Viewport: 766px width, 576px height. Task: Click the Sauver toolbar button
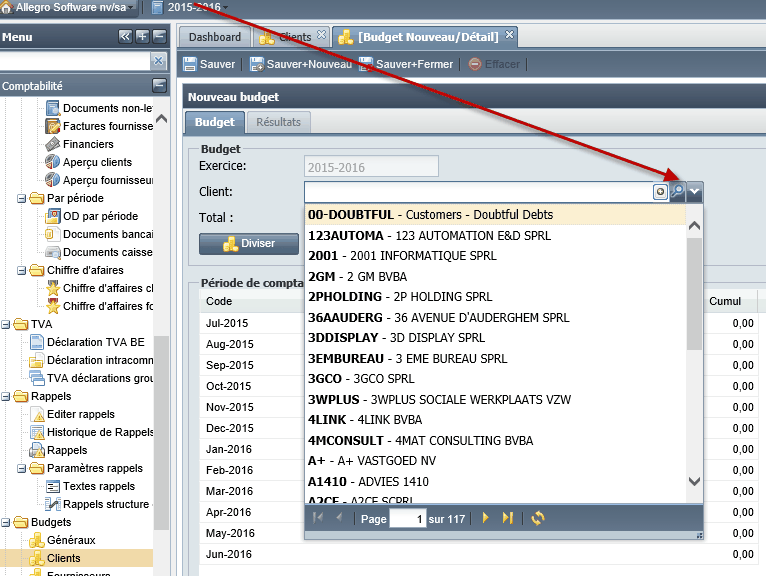(x=209, y=64)
